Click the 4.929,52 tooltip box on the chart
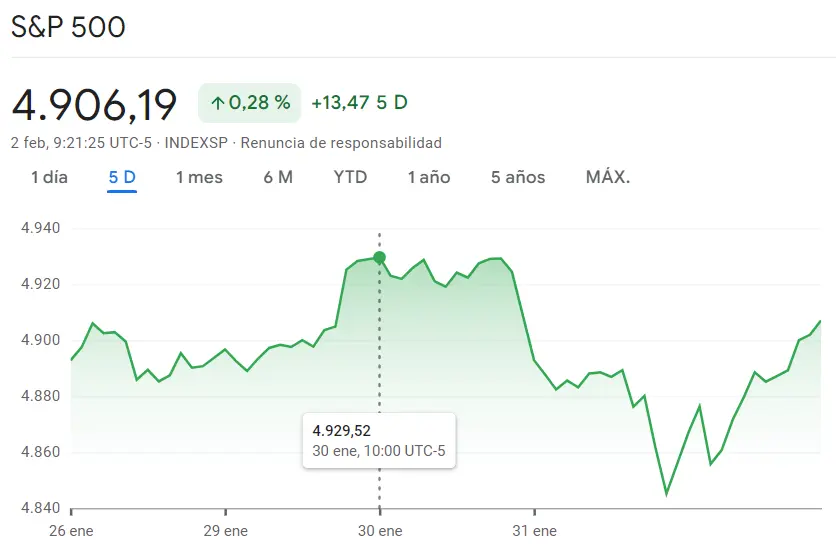Screen dimensions: 836x554 click(378, 440)
